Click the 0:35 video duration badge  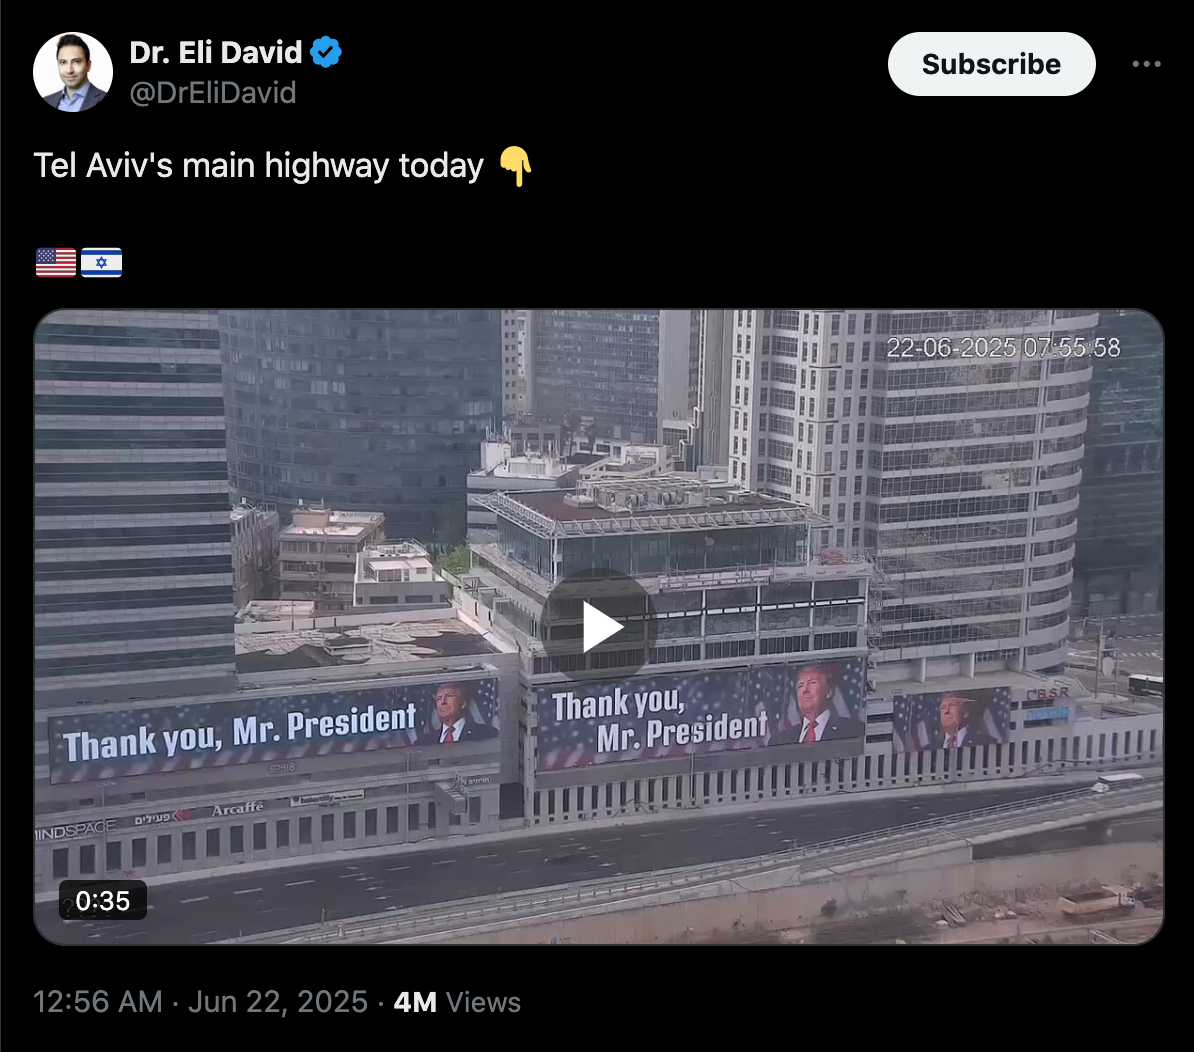pos(103,901)
